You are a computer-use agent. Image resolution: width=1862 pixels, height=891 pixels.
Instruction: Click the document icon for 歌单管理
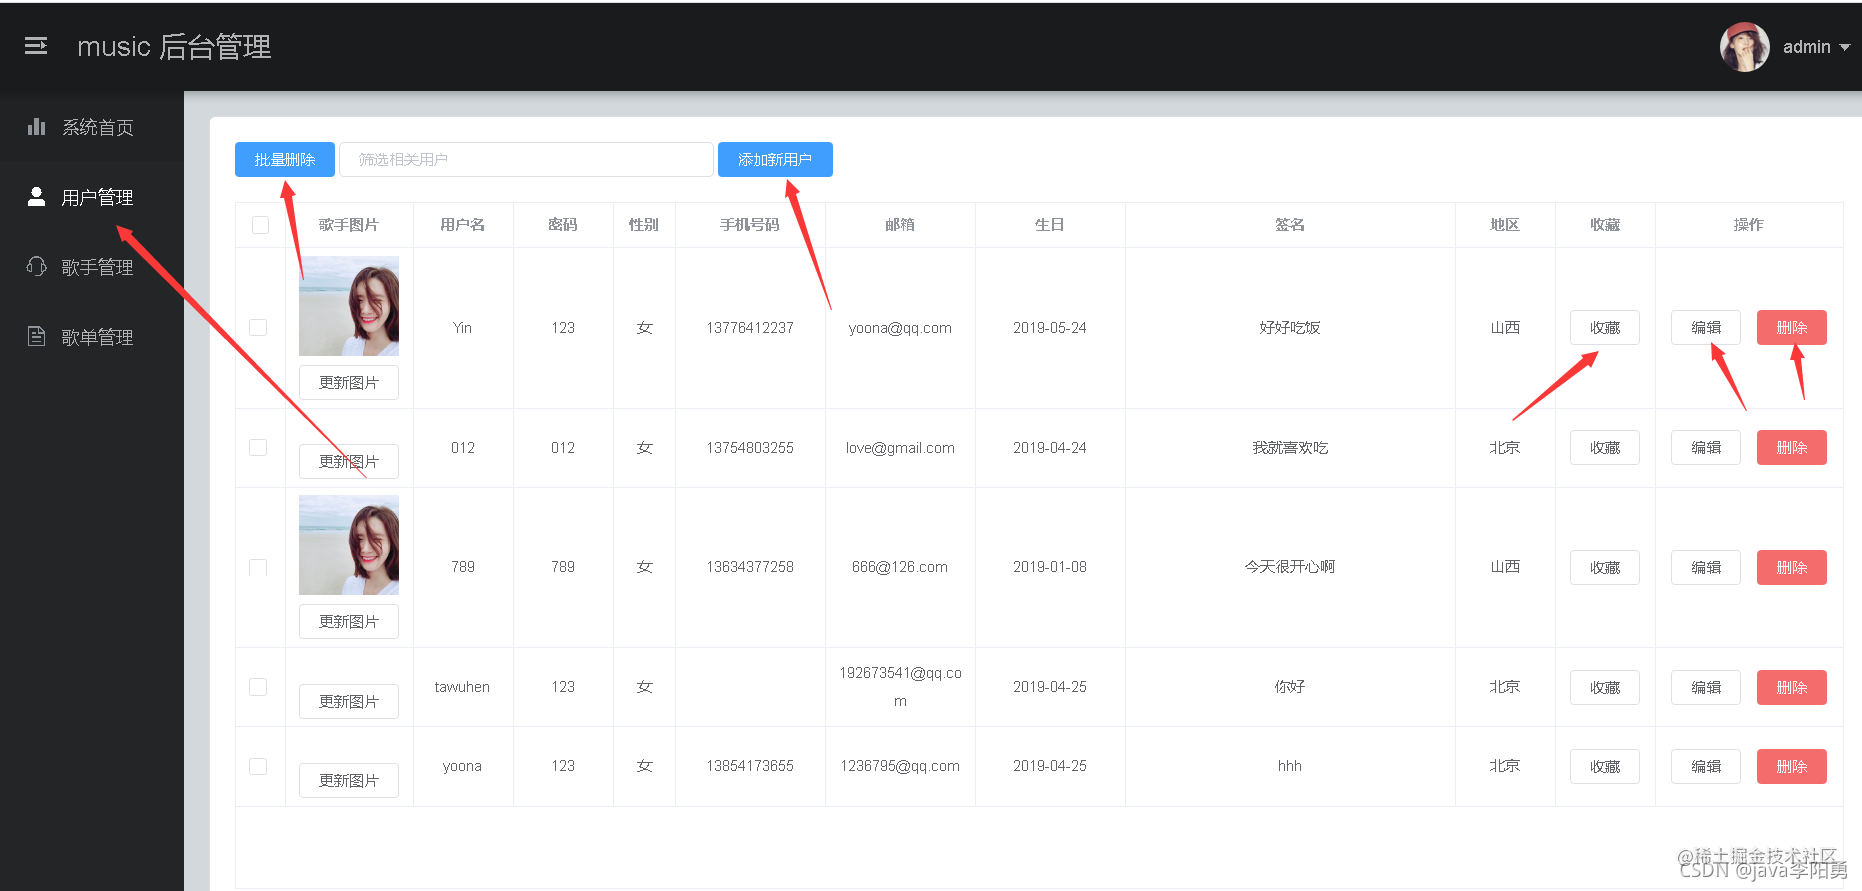click(37, 336)
